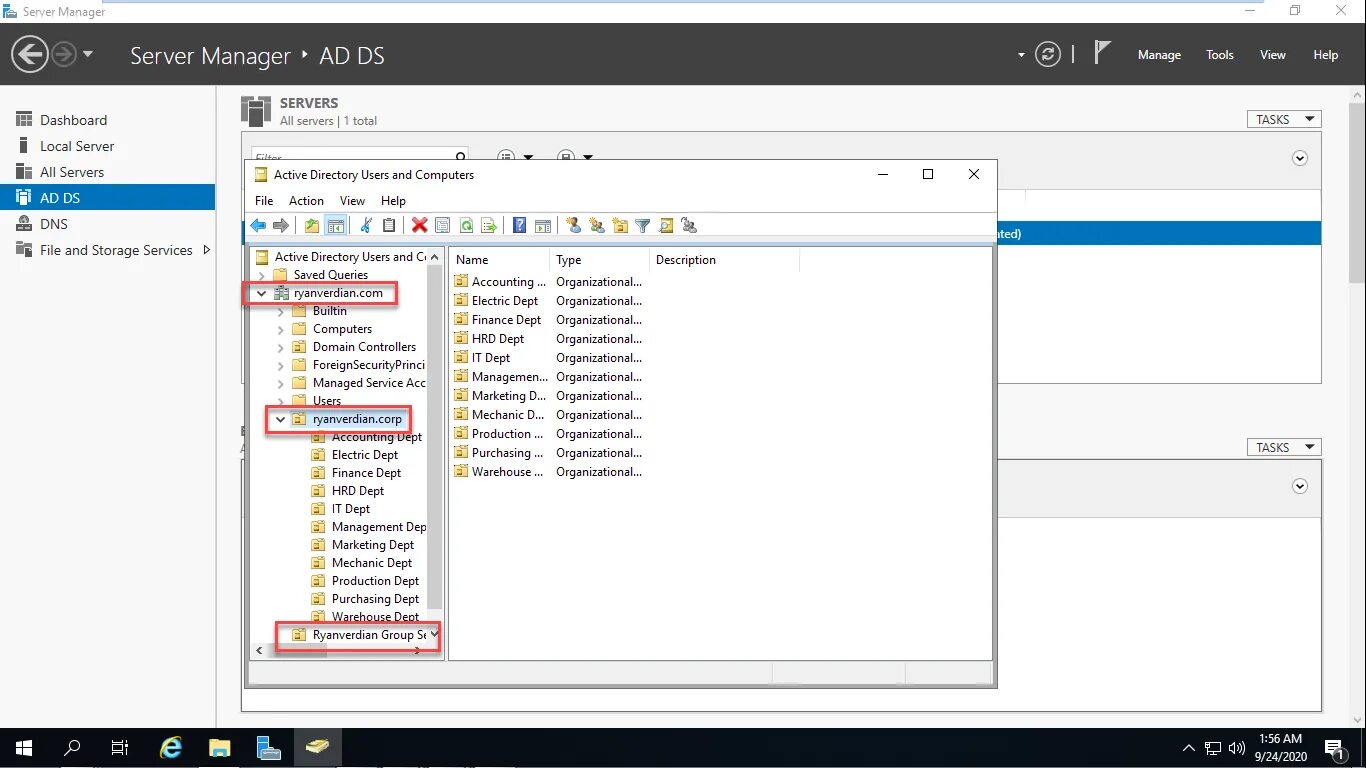Expand the Users container

tap(281, 401)
